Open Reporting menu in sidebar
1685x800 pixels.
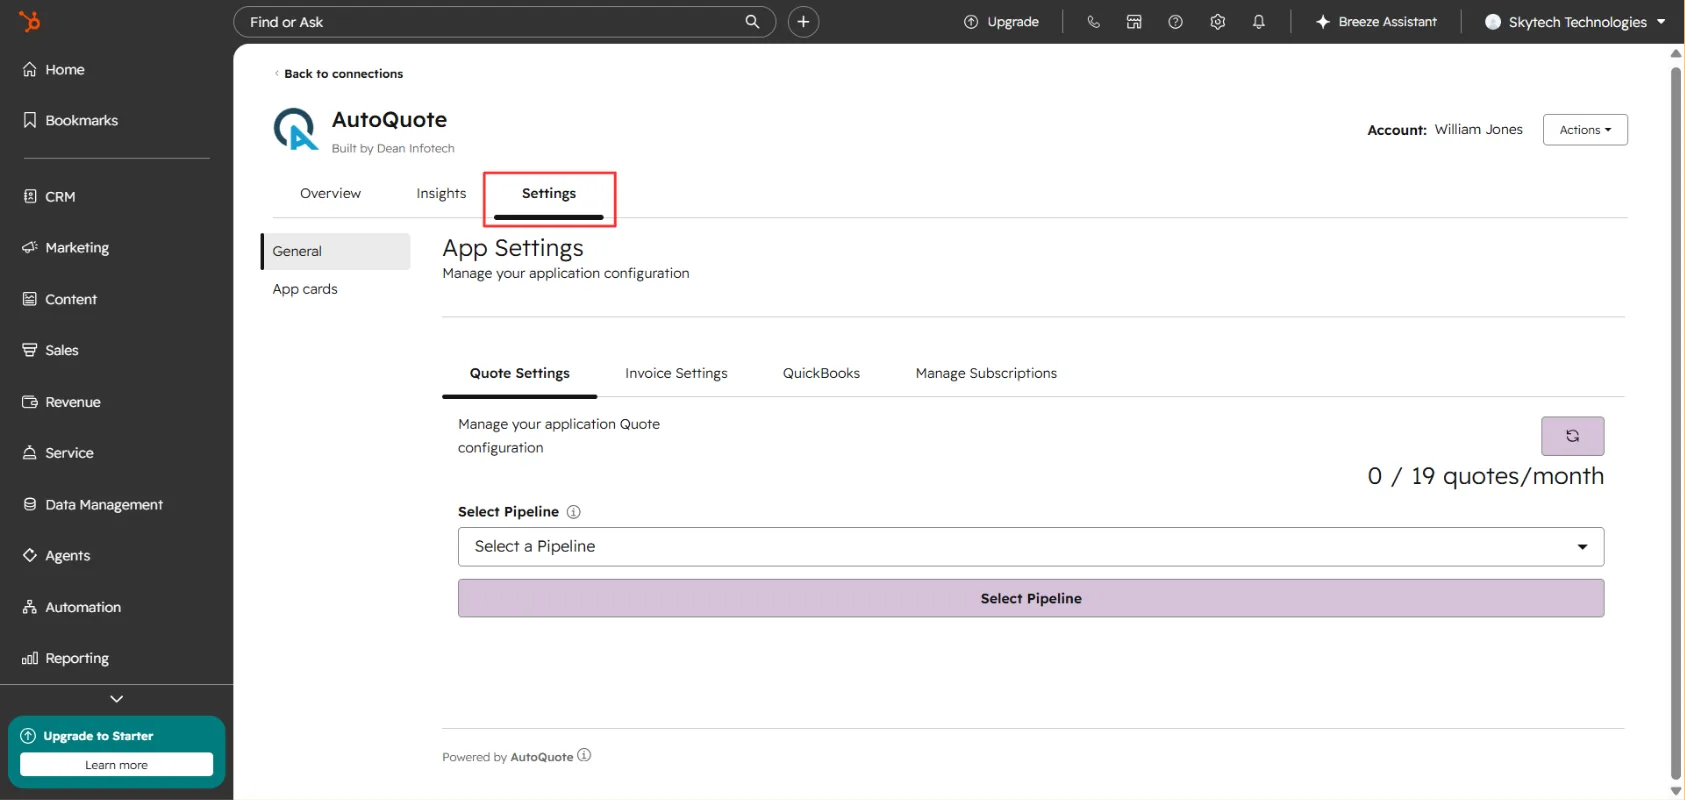(65, 658)
